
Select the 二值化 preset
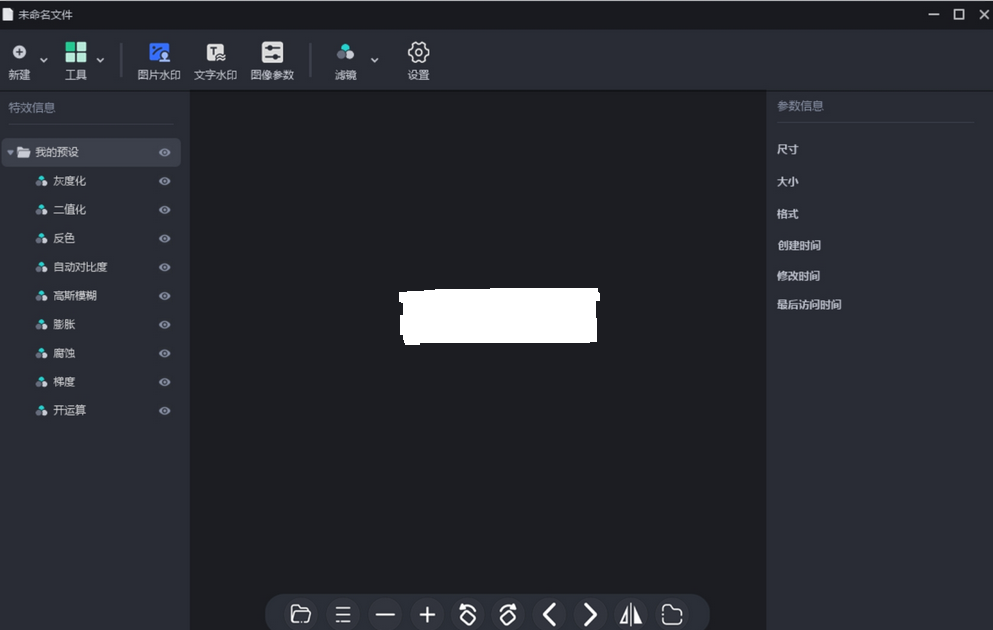(69, 210)
